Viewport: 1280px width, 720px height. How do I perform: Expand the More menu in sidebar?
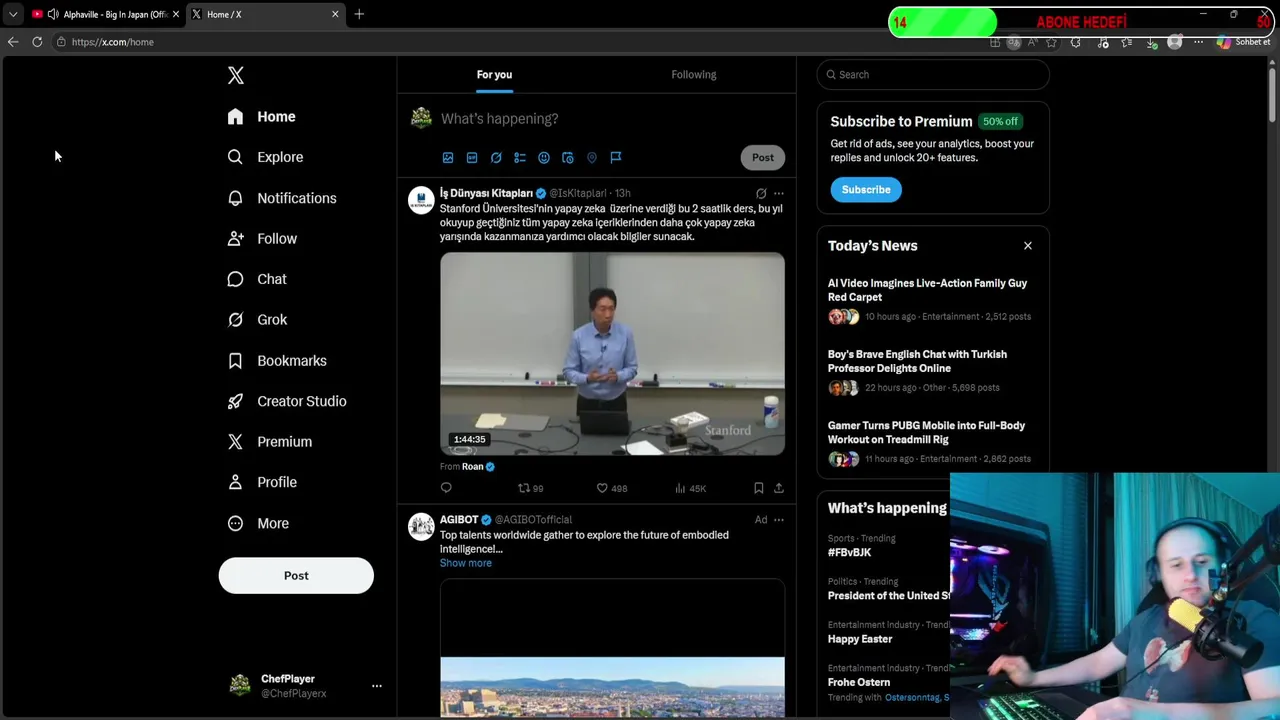tap(258, 523)
